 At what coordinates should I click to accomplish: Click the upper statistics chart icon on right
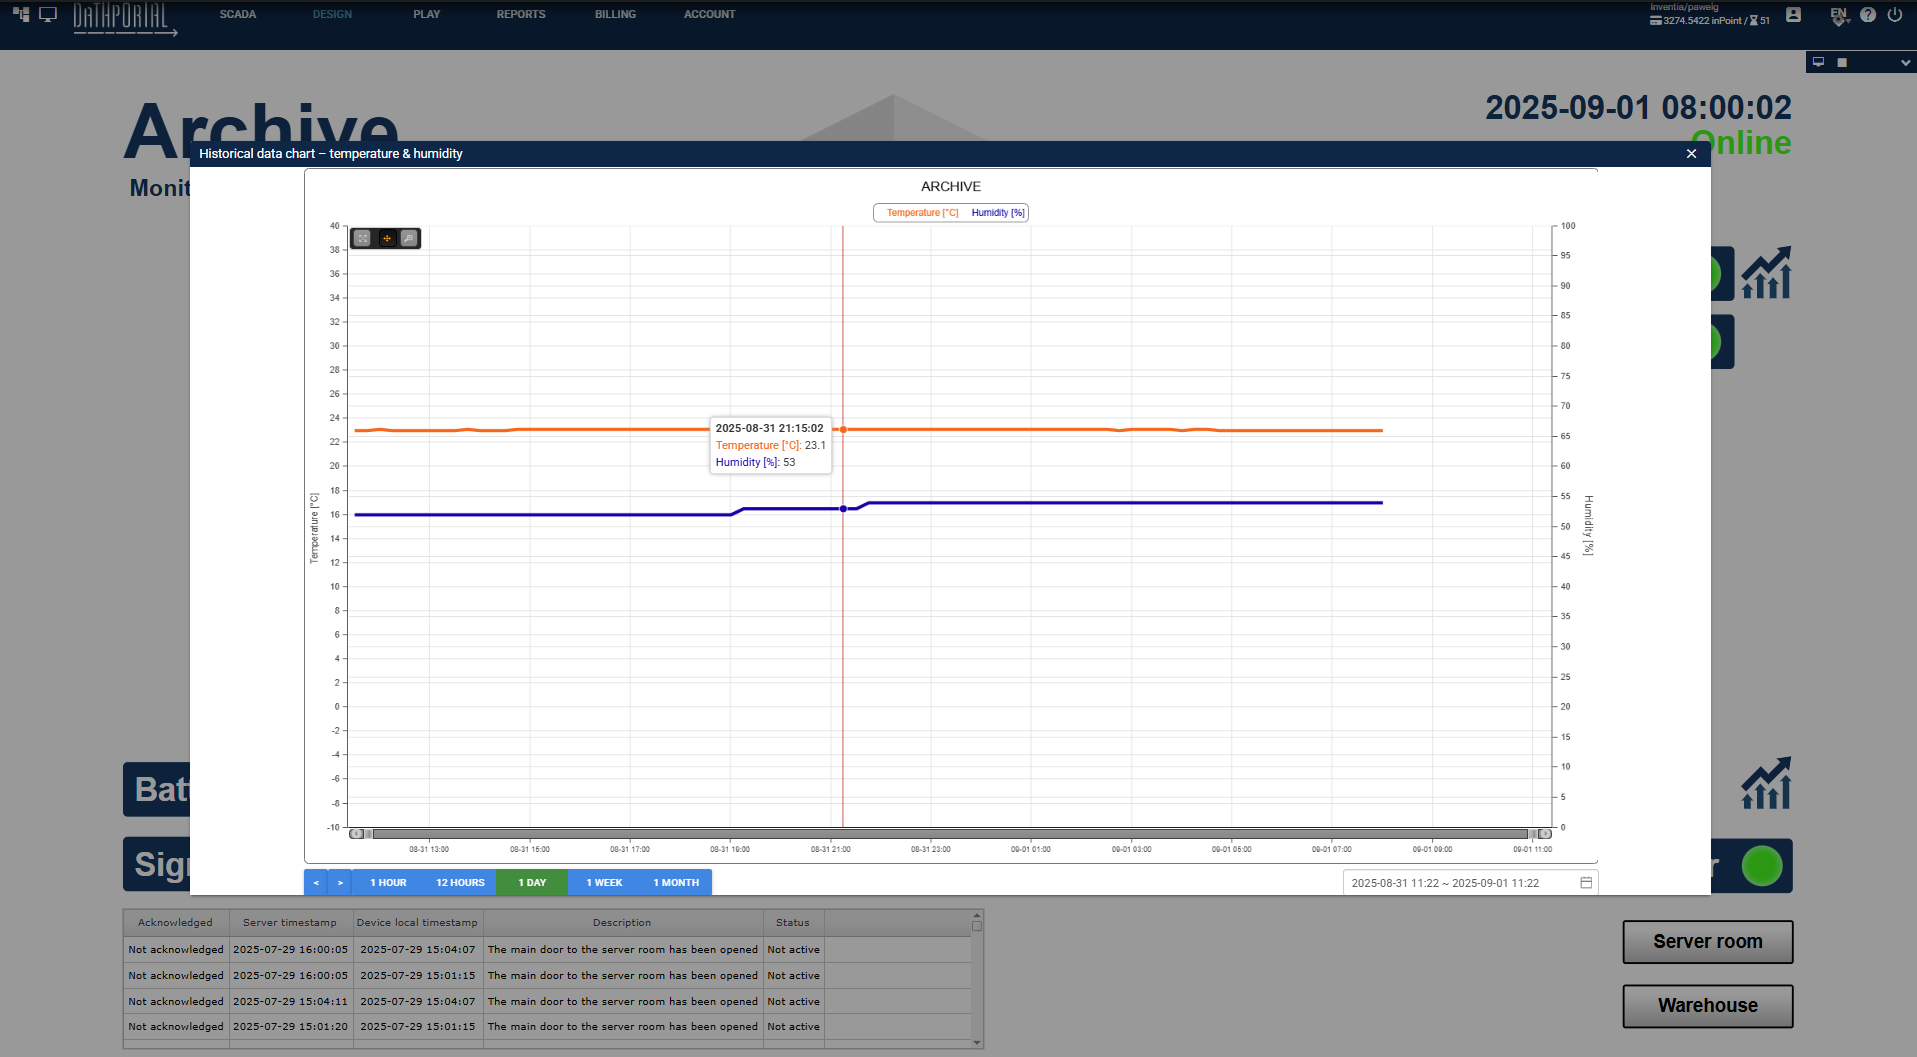pyautogui.click(x=1766, y=273)
